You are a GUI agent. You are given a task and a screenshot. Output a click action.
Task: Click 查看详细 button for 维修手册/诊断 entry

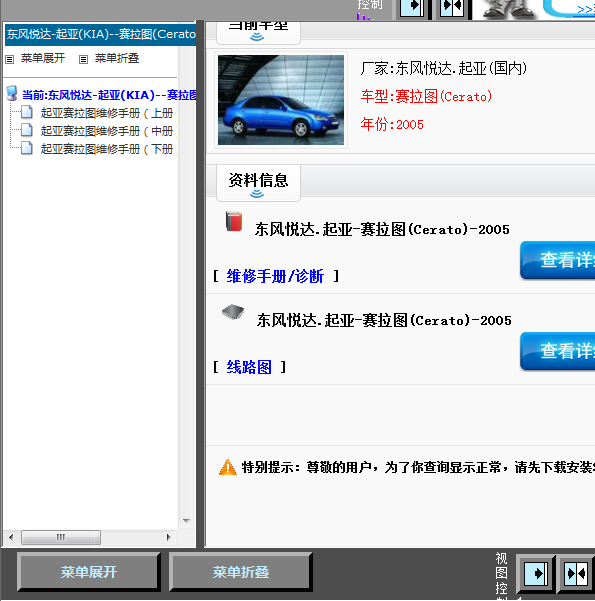coord(557,260)
